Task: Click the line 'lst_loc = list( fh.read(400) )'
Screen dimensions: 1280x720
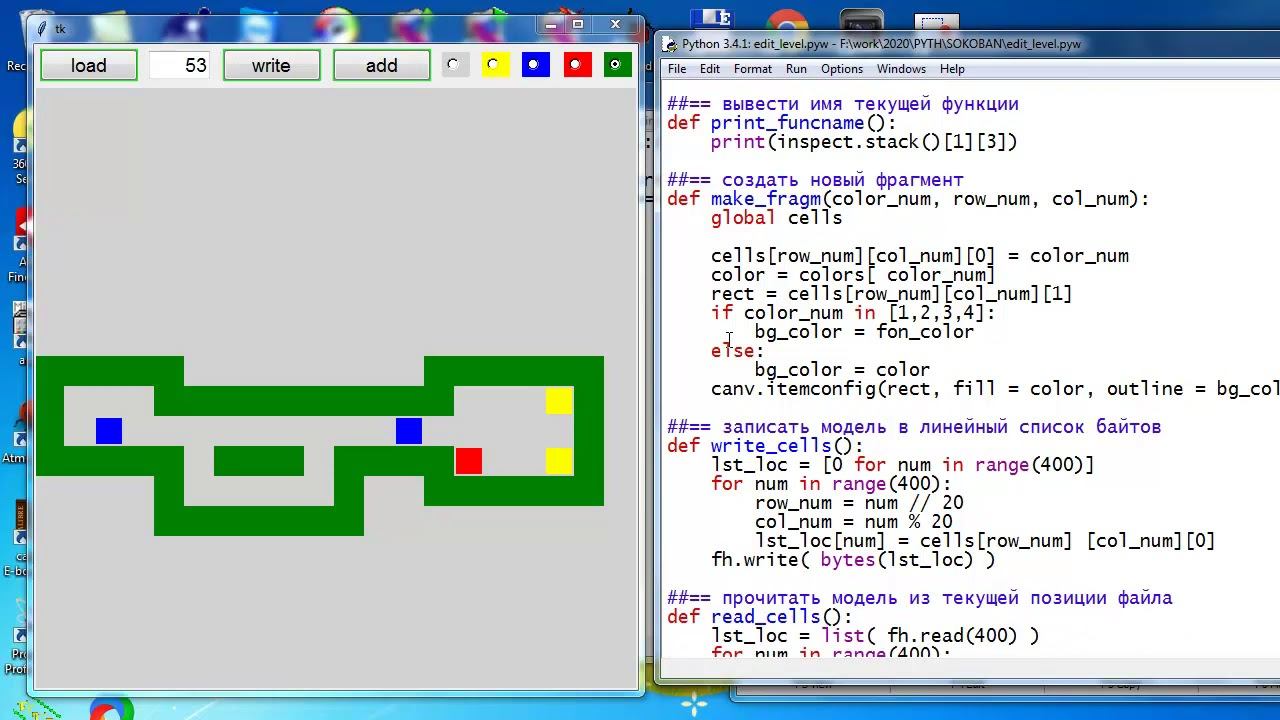Action: pyautogui.click(x=875, y=636)
